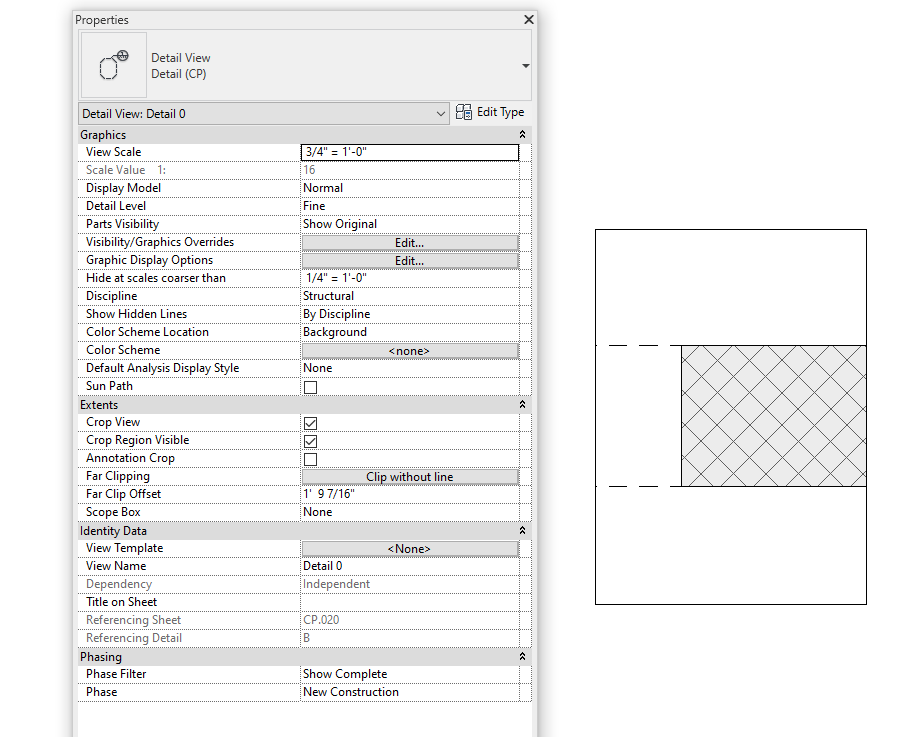This screenshot has height=737, width=921.
Task: Collapse the Extents section
Action: coord(521,404)
